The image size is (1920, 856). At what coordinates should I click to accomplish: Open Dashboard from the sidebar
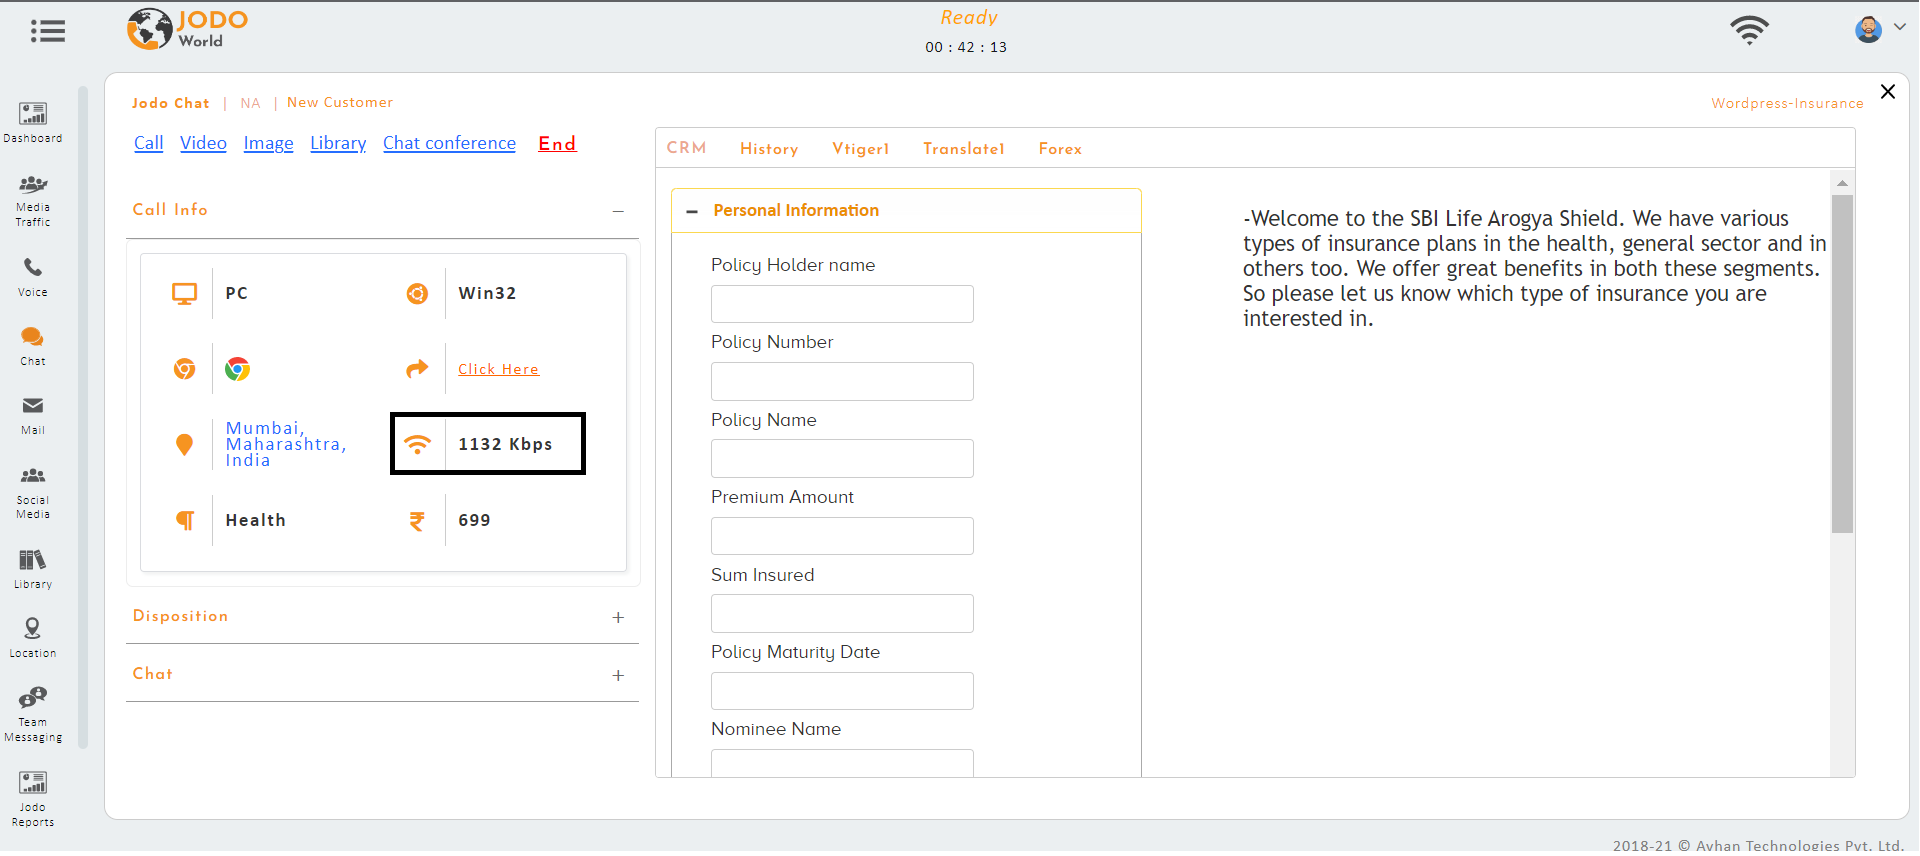pos(33,122)
